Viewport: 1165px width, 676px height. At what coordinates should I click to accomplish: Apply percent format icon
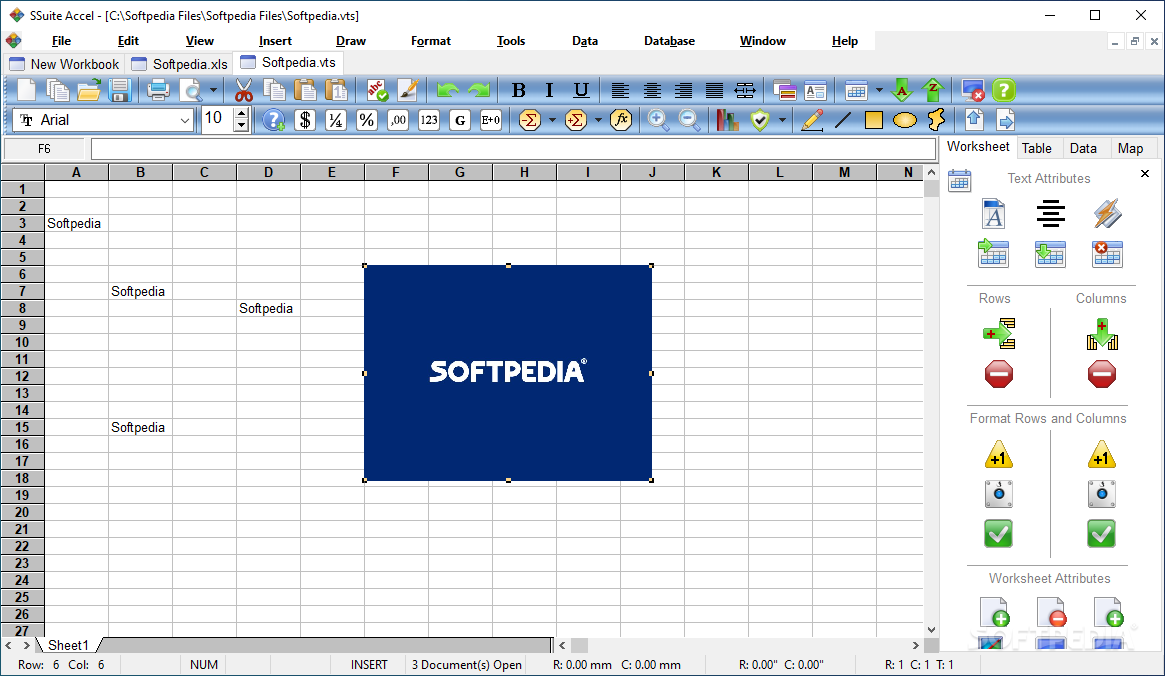[x=367, y=120]
